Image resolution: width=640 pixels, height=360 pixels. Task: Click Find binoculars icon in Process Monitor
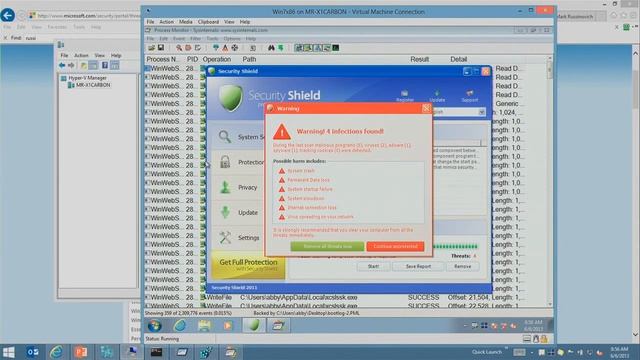[x=271, y=48]
